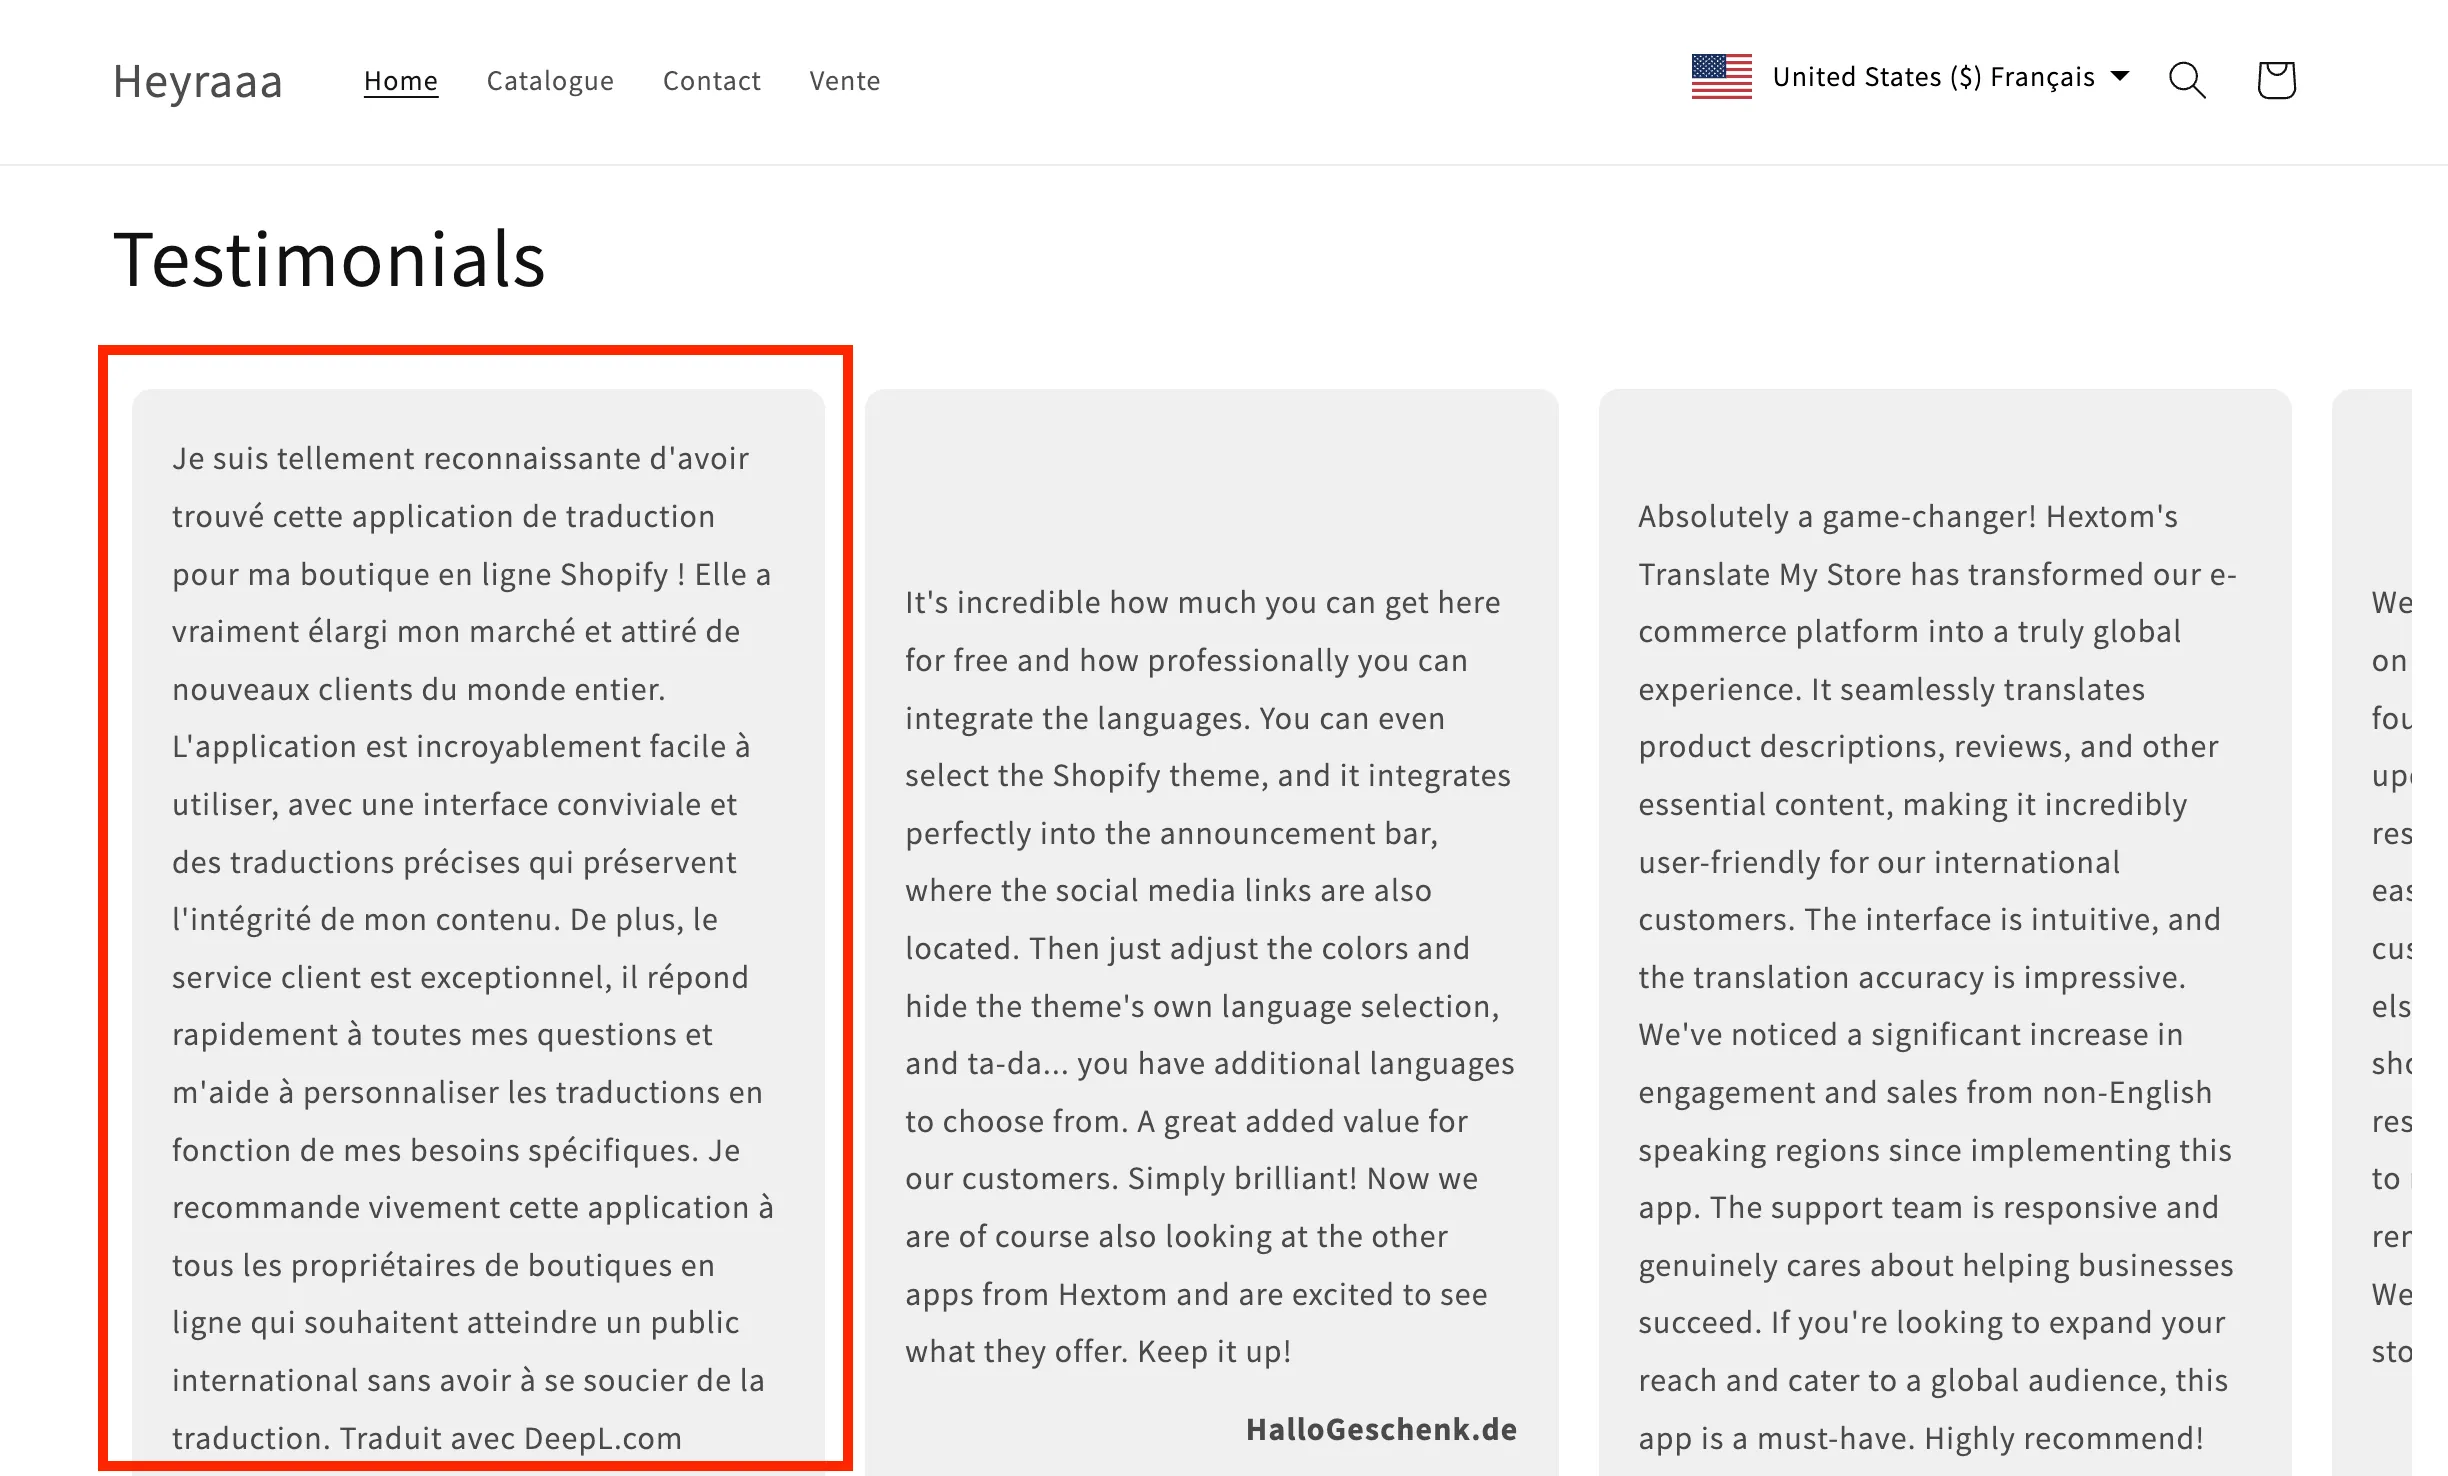The image size is (2448, 1476).
Task: Click the "Highly recommend!" closing sentence
Action: click(x=2064, y=1438)
